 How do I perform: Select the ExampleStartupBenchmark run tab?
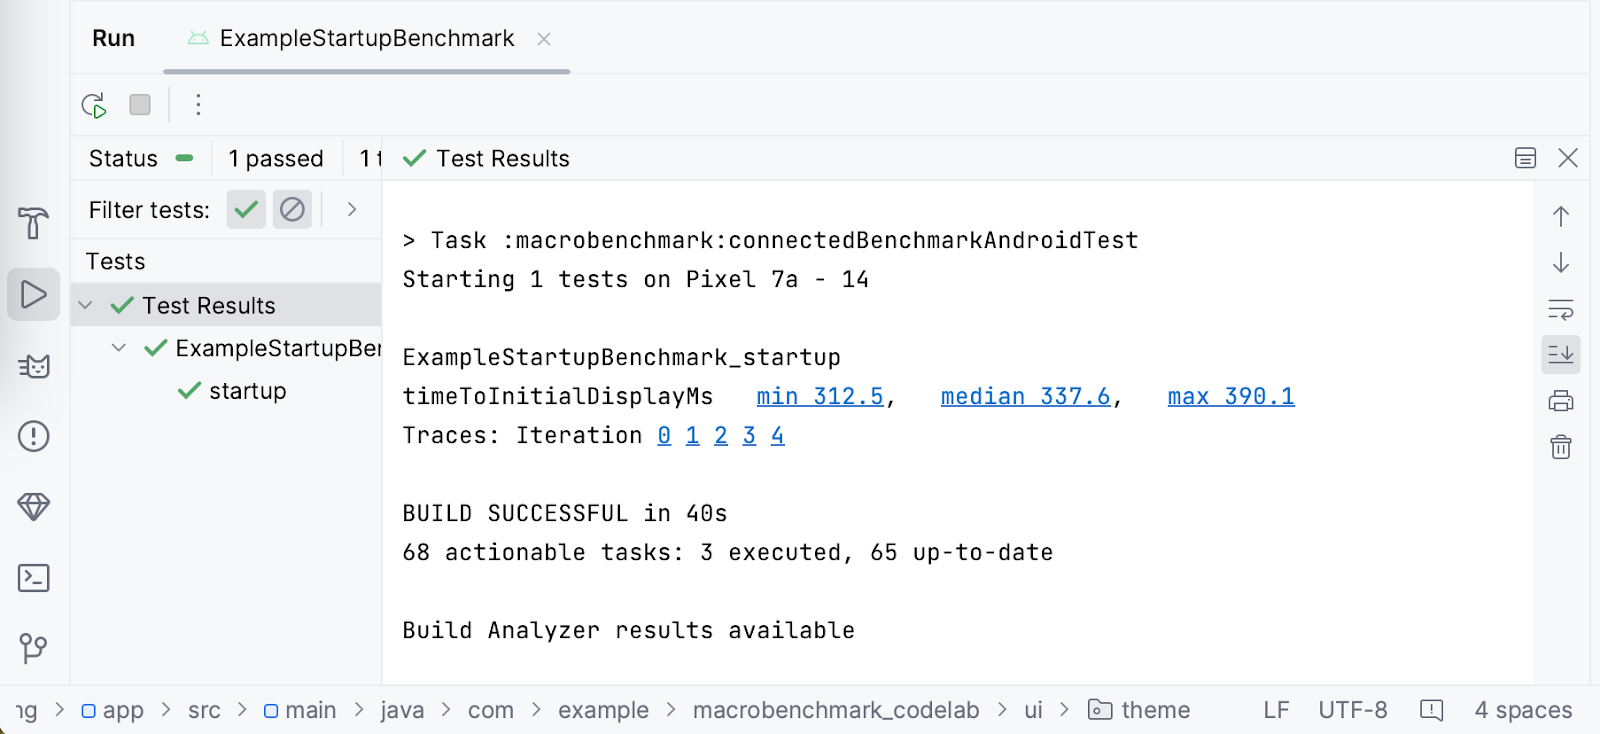[366, 39]
